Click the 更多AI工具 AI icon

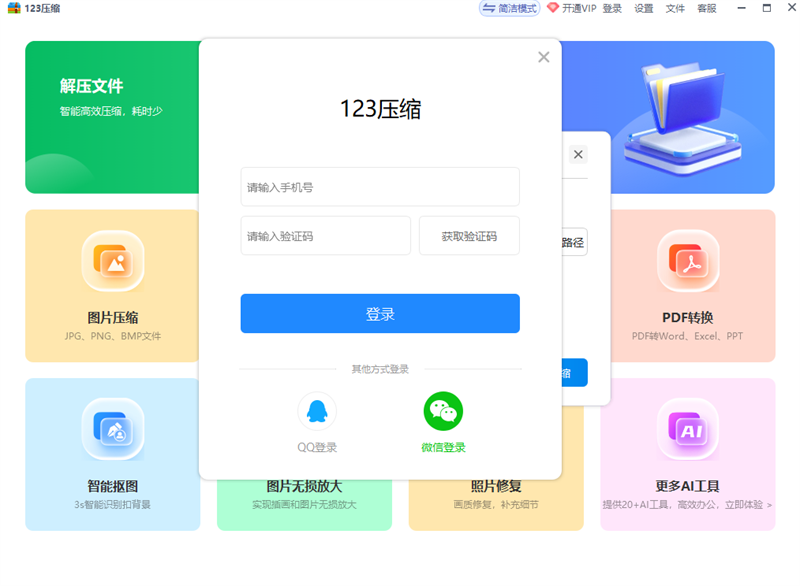(688, 429)
